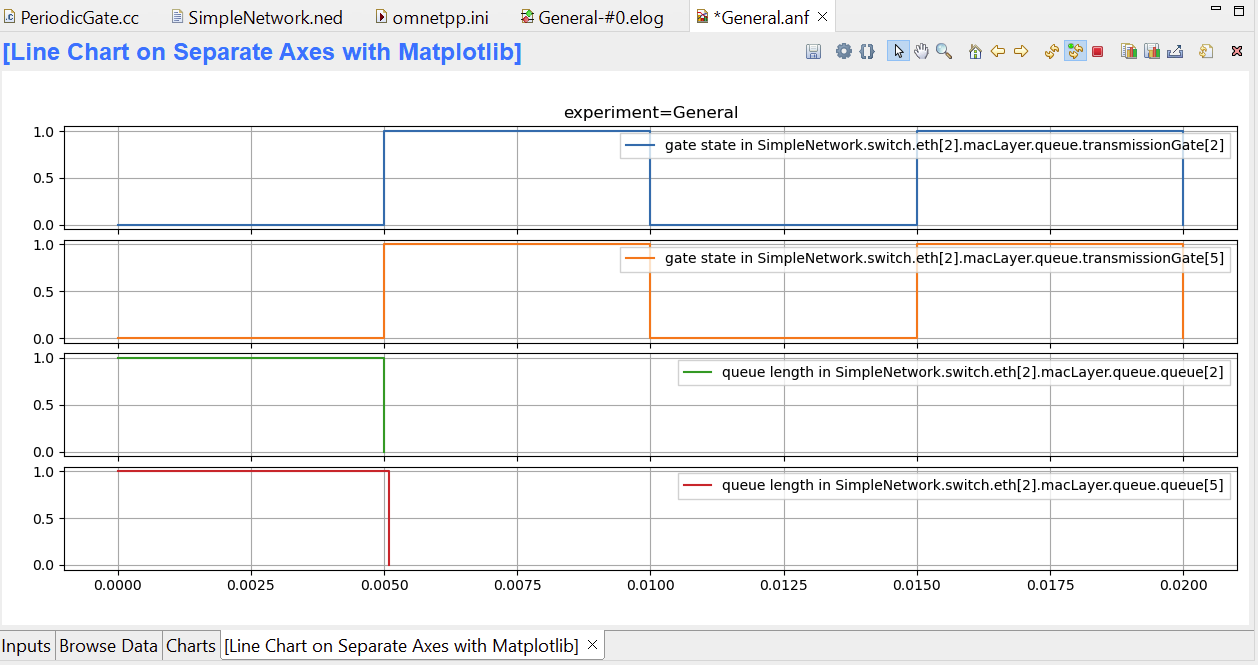Stop chart script with red square icon

[x=1098, y=52]
